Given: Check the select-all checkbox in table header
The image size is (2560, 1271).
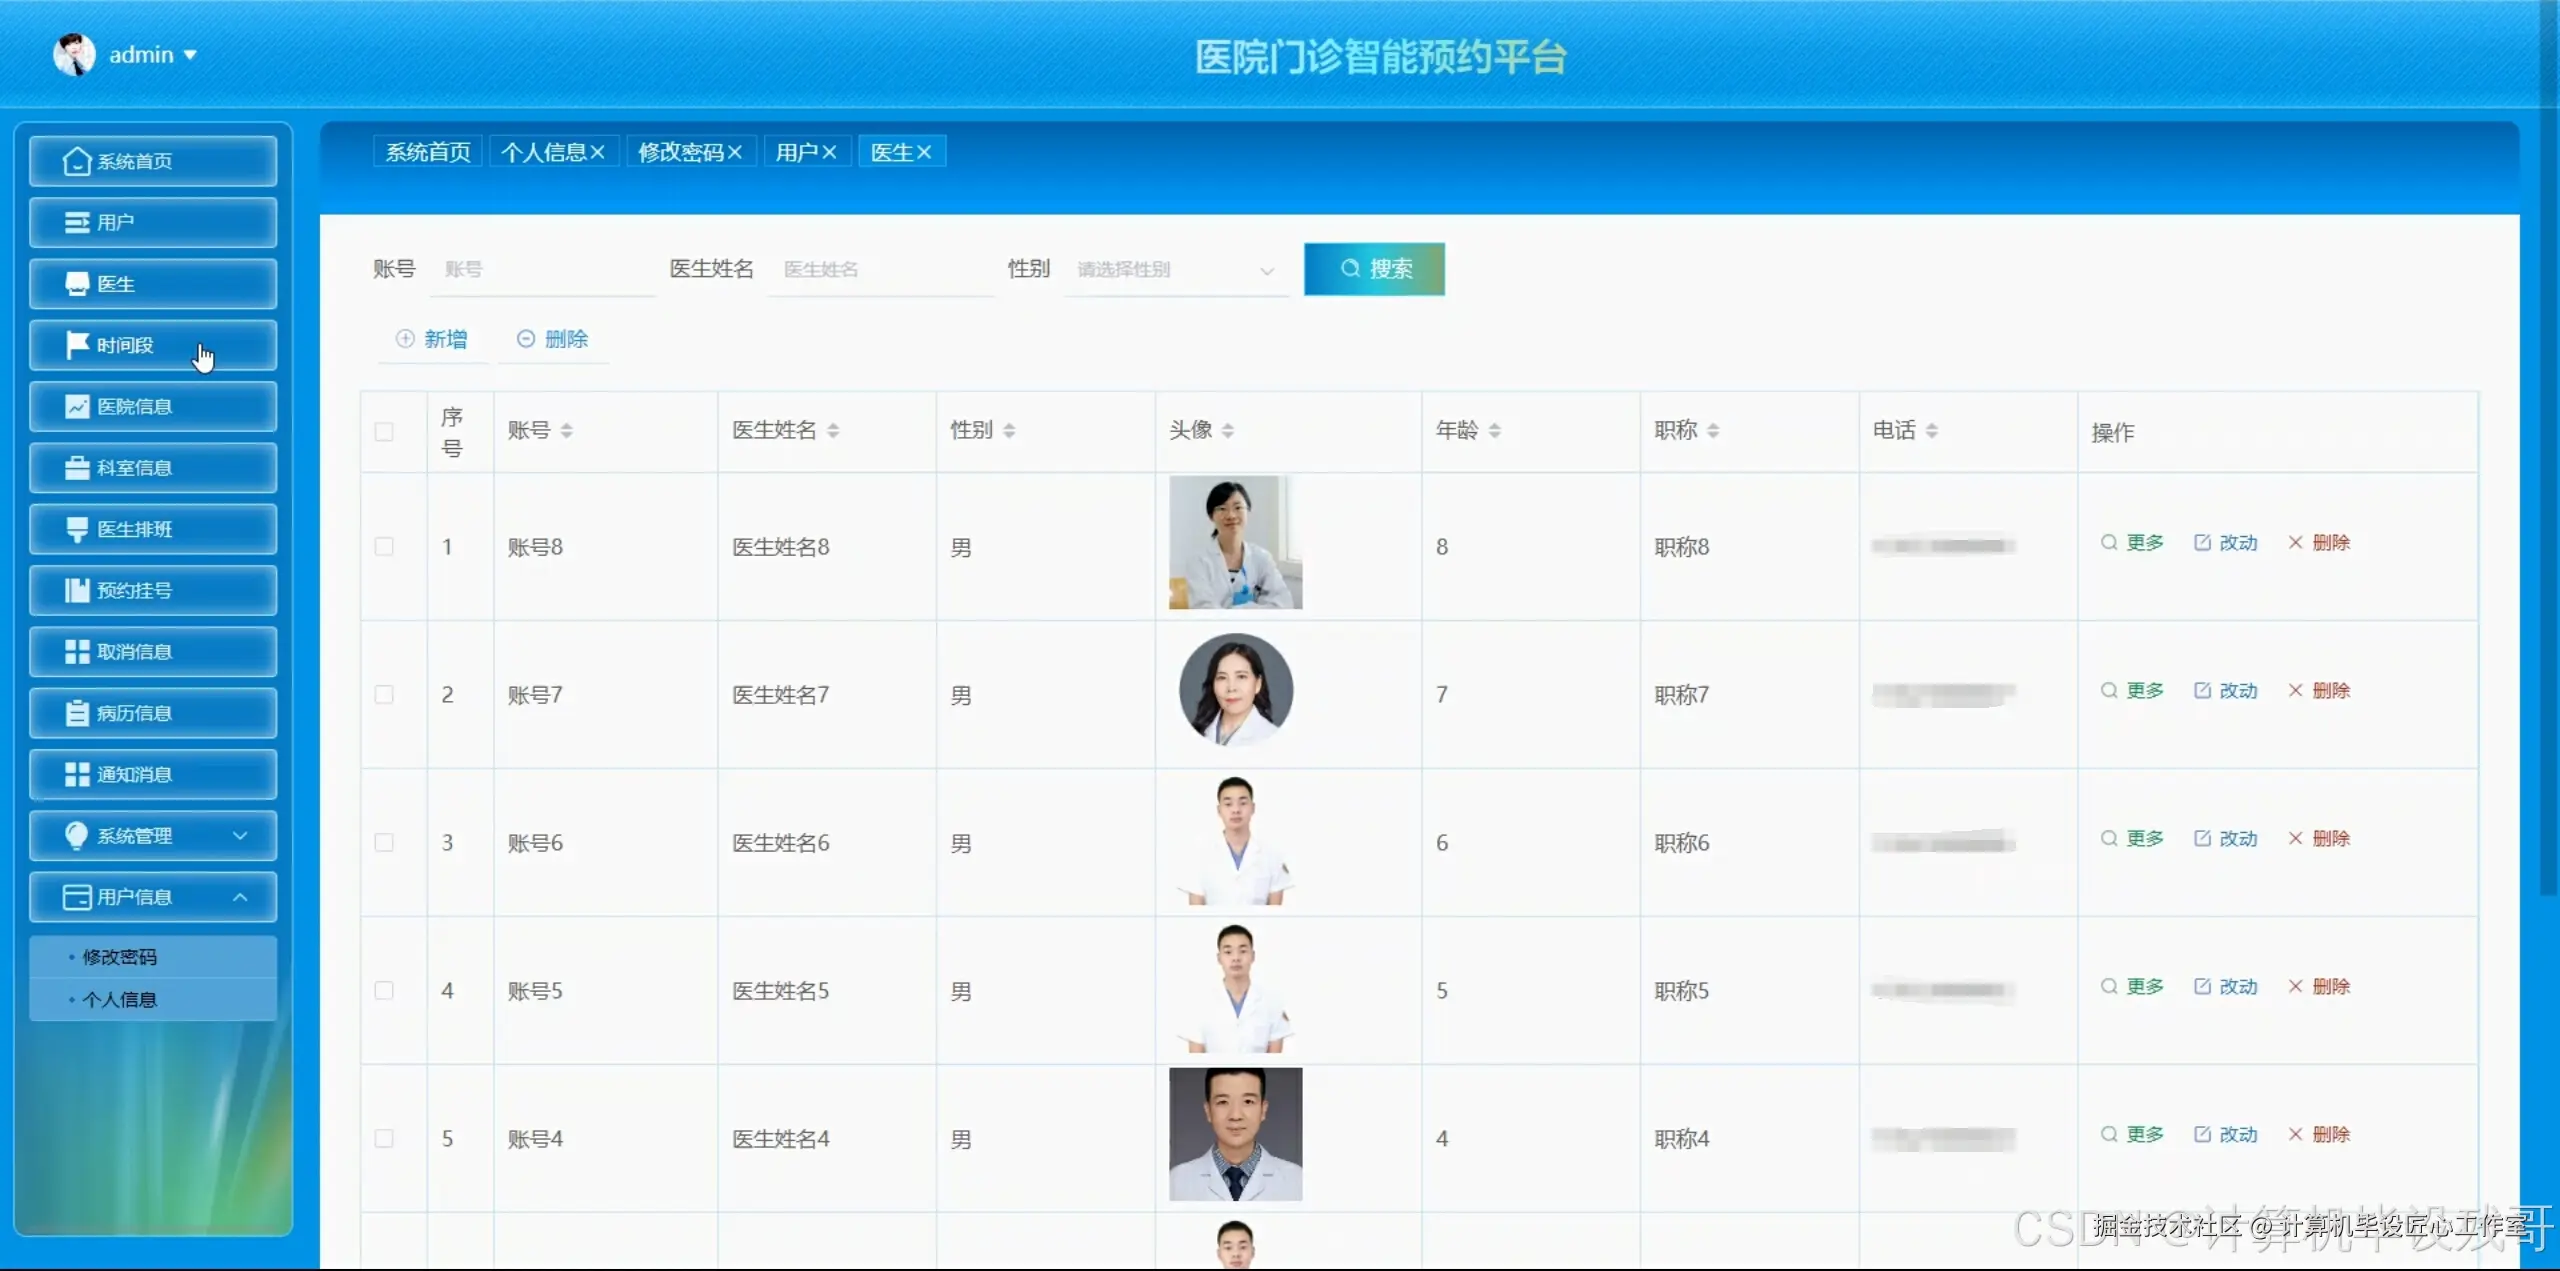Looking at the screenshot, I should click(384, 432).
